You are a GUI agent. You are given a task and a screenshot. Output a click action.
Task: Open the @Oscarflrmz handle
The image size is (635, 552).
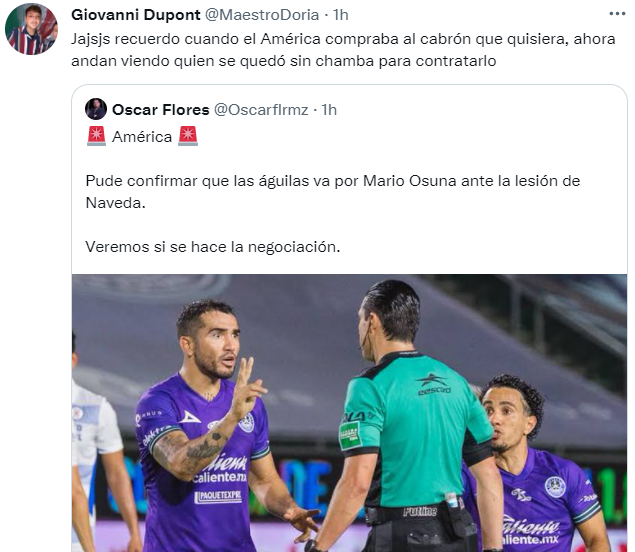[261, 110]
